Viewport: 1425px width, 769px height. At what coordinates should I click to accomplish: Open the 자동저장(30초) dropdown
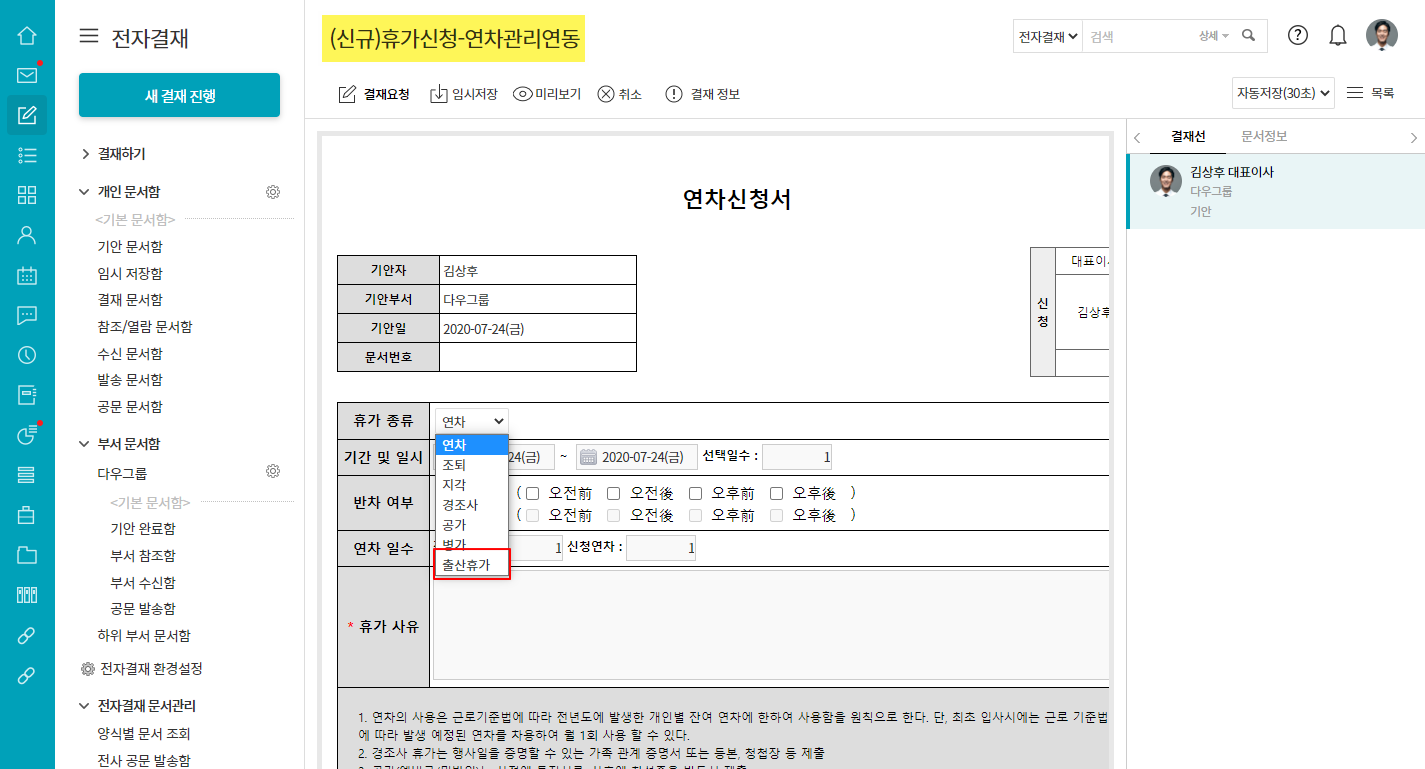click(1284, 93)
